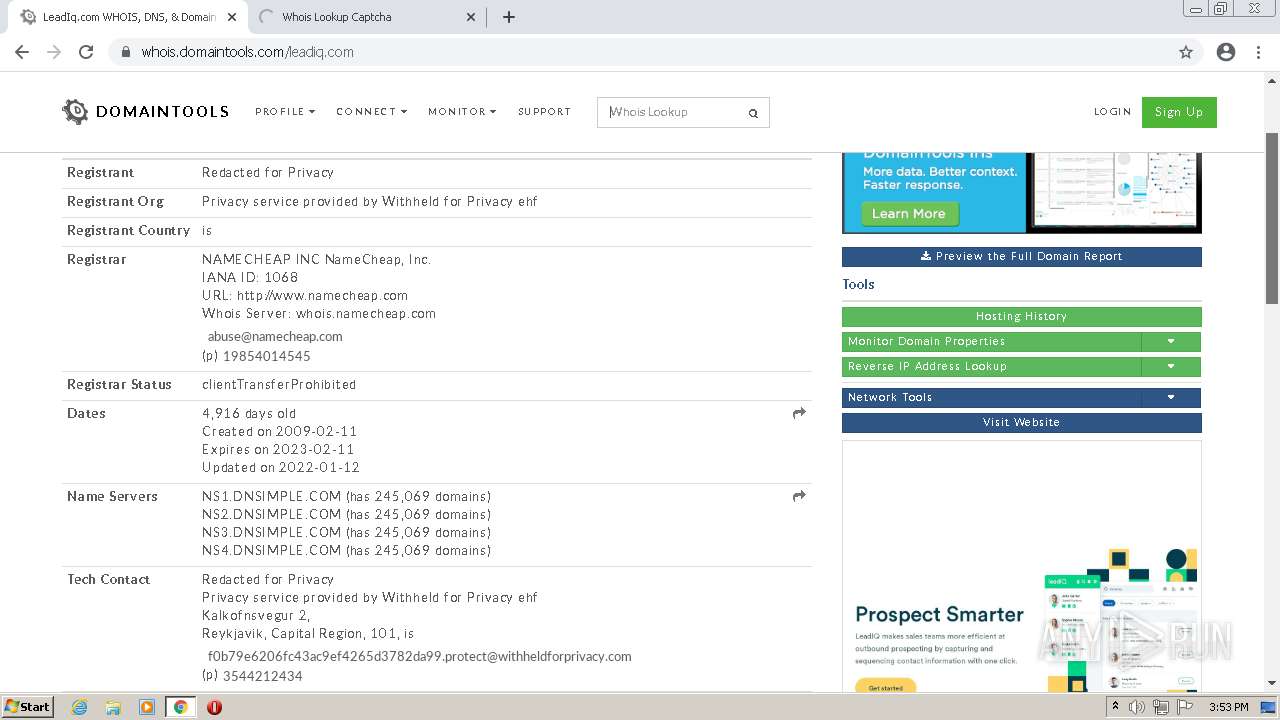Click the browser address bar URL
The image size is (1280, 720).
pyautogui.click(x=247, y=52)
